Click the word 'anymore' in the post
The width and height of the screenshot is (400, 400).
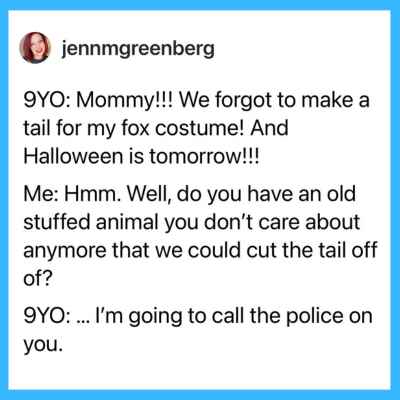64,251
